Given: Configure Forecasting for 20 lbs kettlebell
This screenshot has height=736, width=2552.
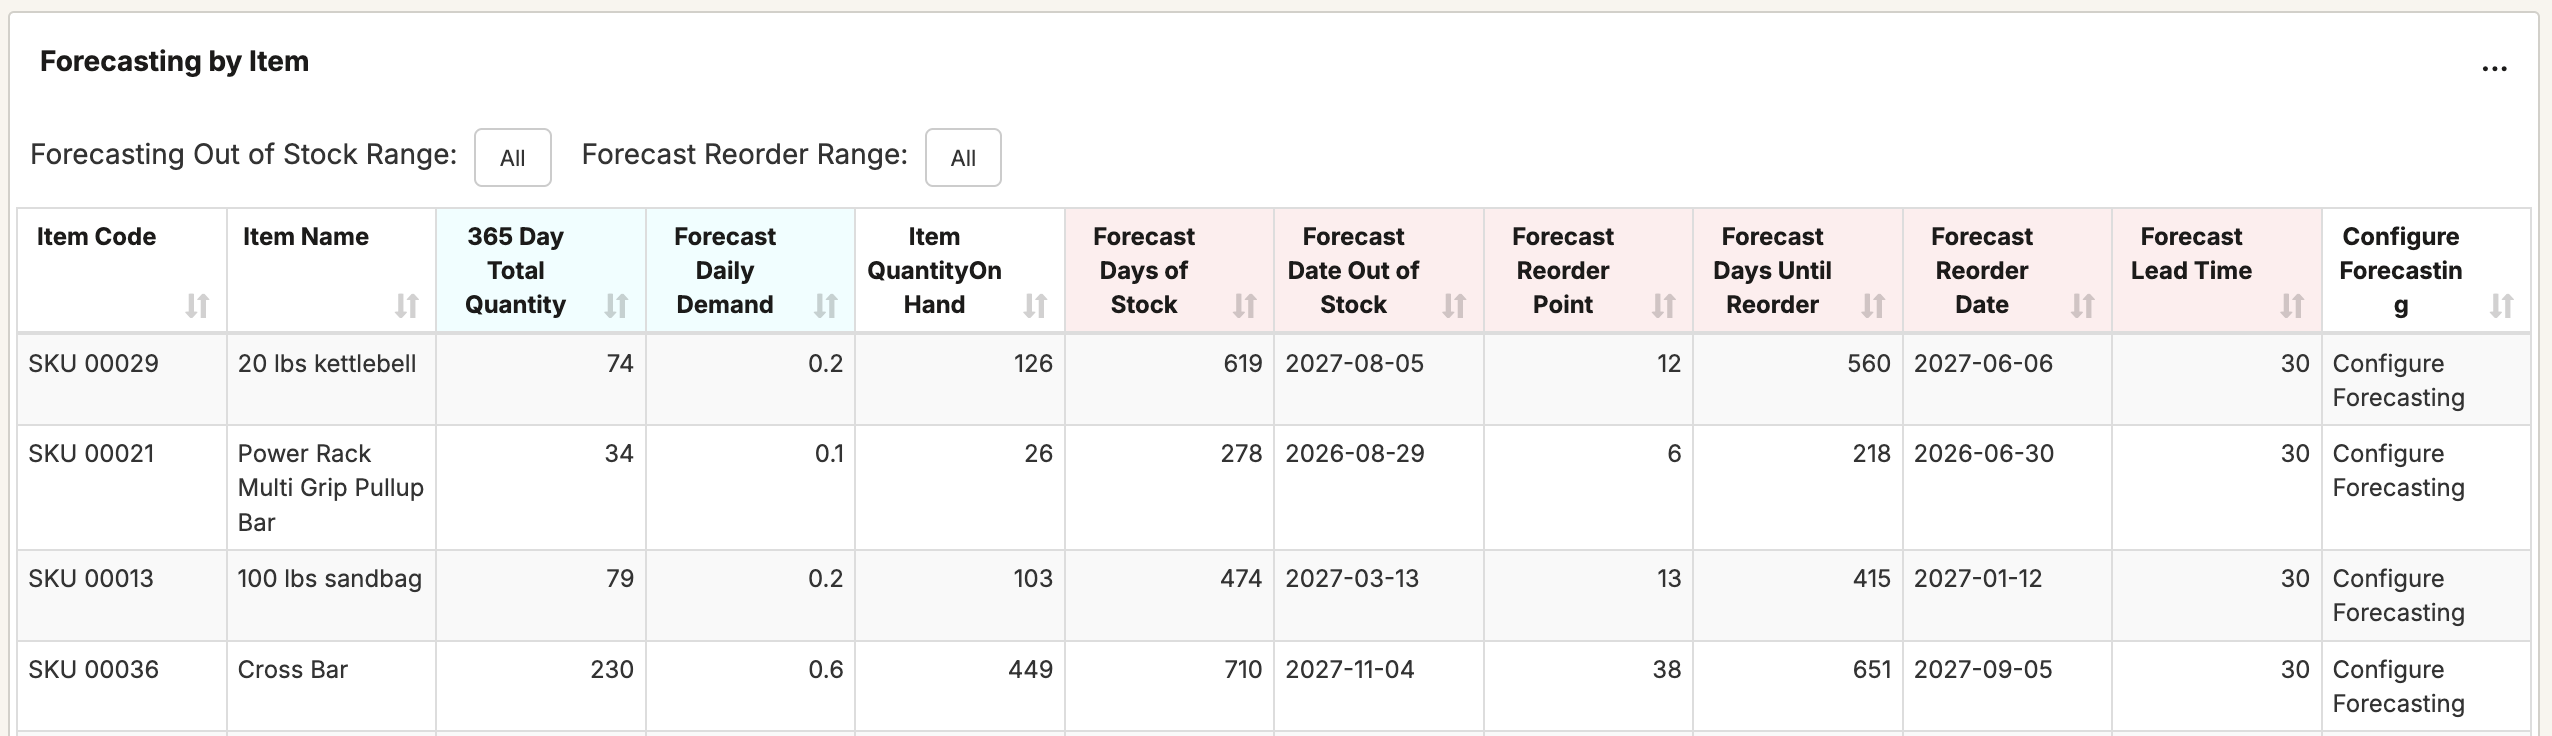Looking at the screenshot, I should point(2398,381).
